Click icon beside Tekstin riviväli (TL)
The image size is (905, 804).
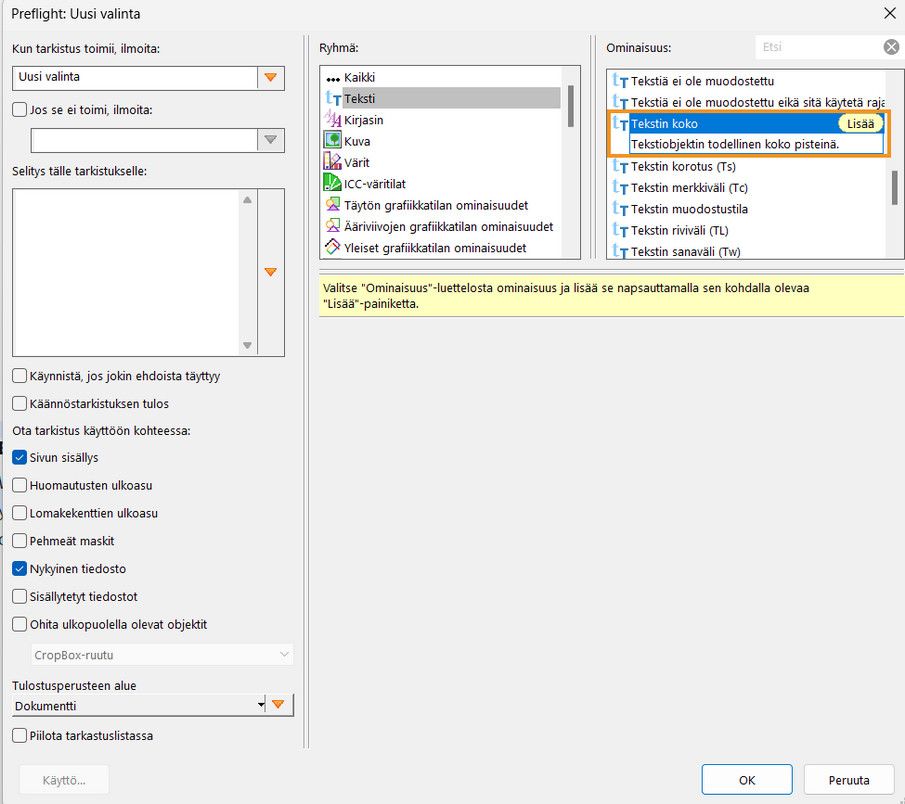pyautogui.click(x=620, y=230)
